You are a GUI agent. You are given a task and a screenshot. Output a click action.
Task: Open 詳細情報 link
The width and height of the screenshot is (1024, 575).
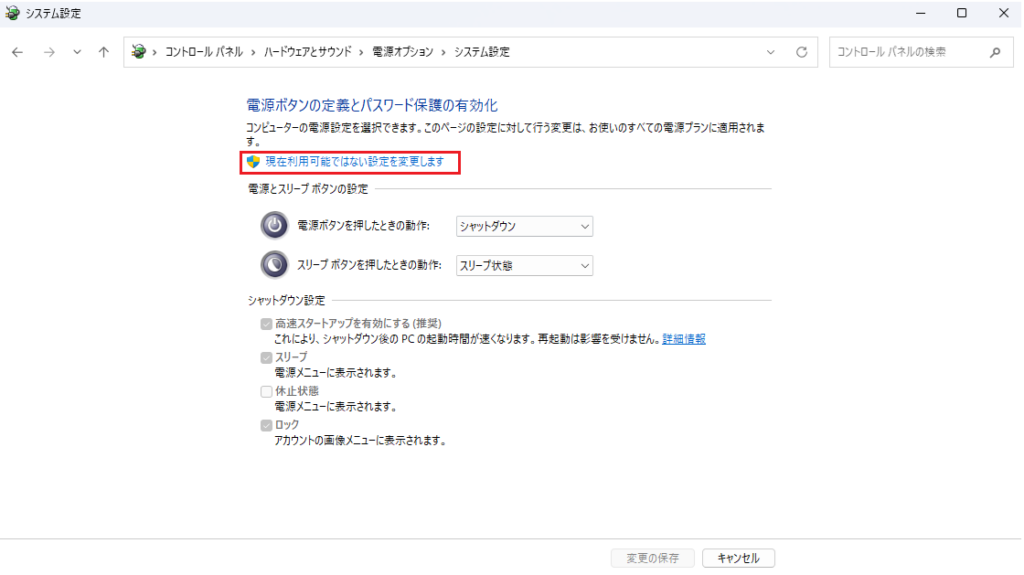684,338
